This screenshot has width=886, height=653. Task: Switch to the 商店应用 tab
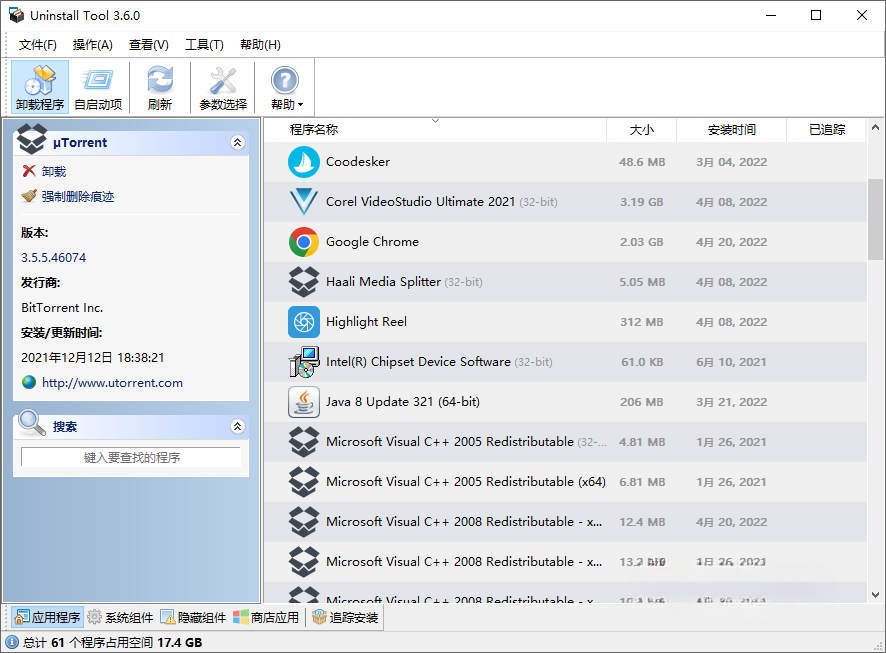[266, 617]
